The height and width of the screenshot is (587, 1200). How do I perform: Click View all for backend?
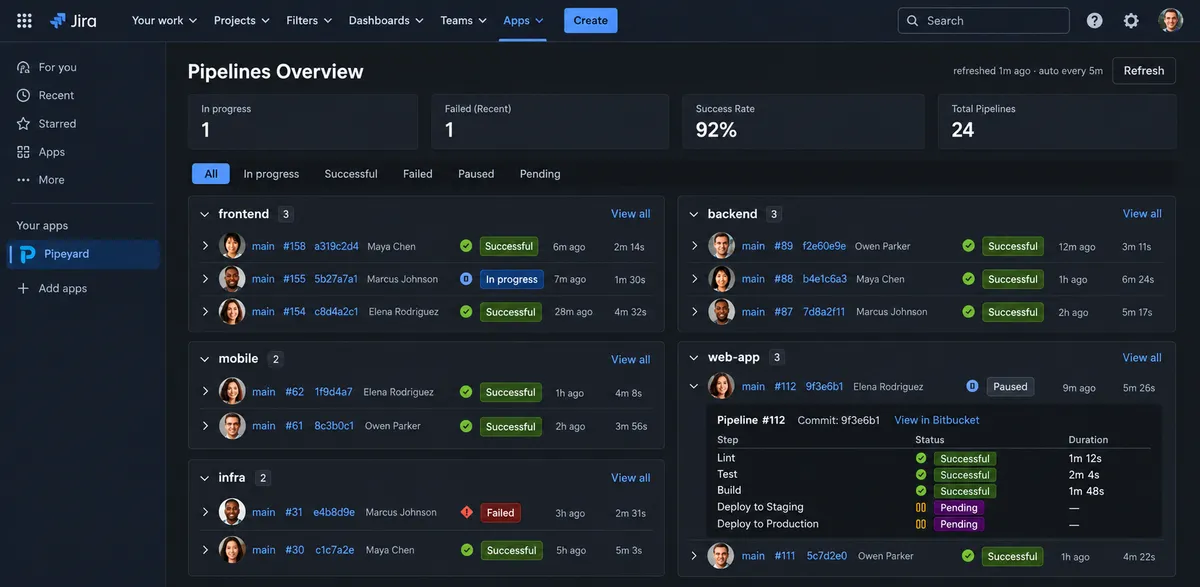coord(1142,214)
